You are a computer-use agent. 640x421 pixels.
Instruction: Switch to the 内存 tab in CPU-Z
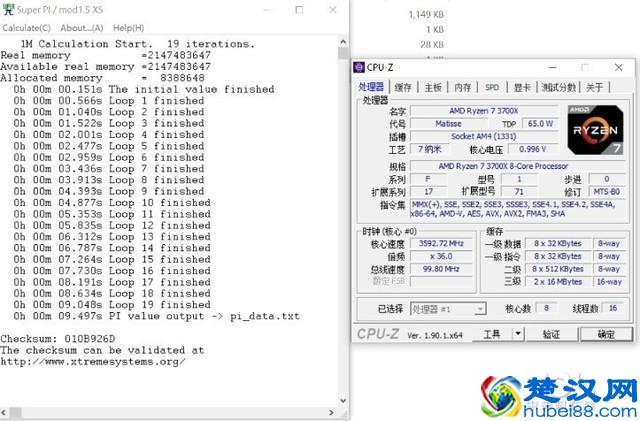pos(462,87)
